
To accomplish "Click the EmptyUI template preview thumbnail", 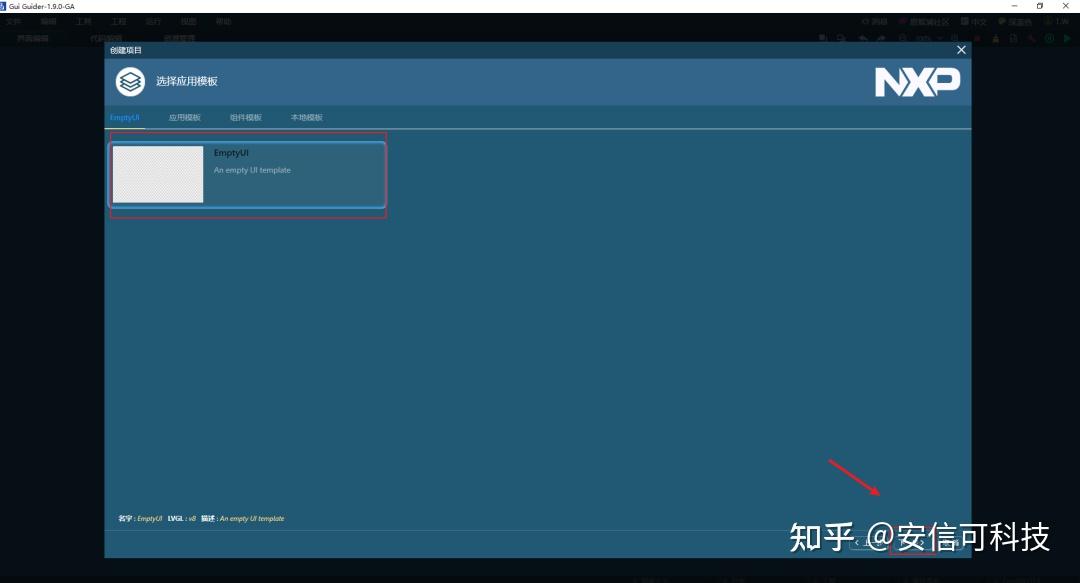I will point(158,174).
